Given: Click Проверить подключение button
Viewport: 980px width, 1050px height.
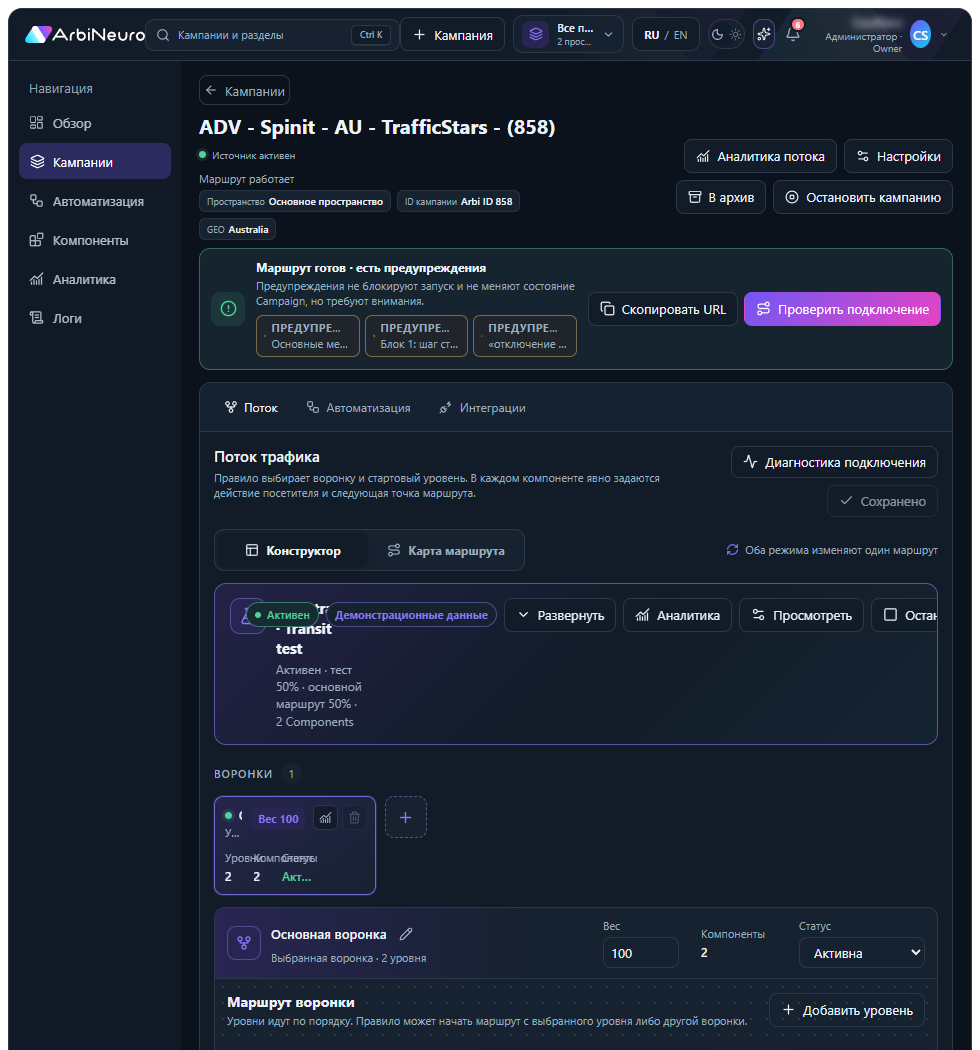Looking at the screenshot, I should [842, 309].
